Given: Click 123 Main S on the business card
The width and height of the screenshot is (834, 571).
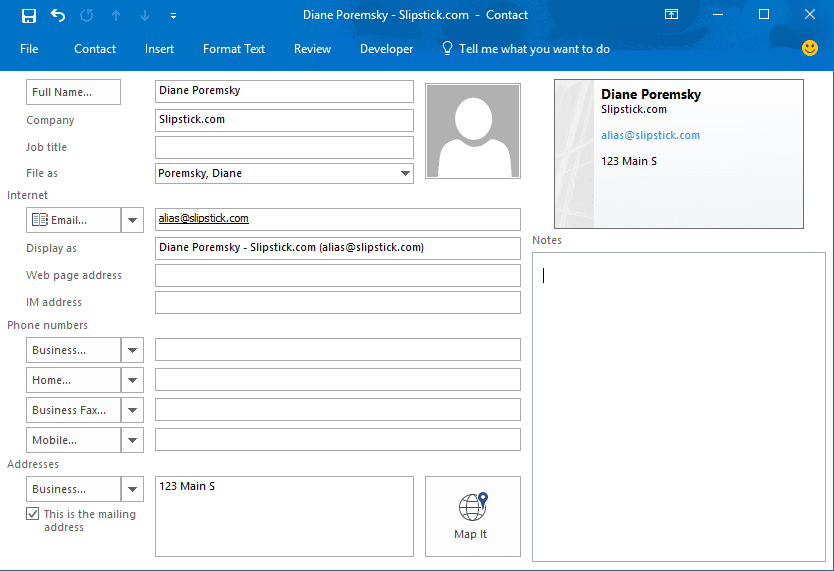Looking at the screenshot, I should [x=629, y=161].
